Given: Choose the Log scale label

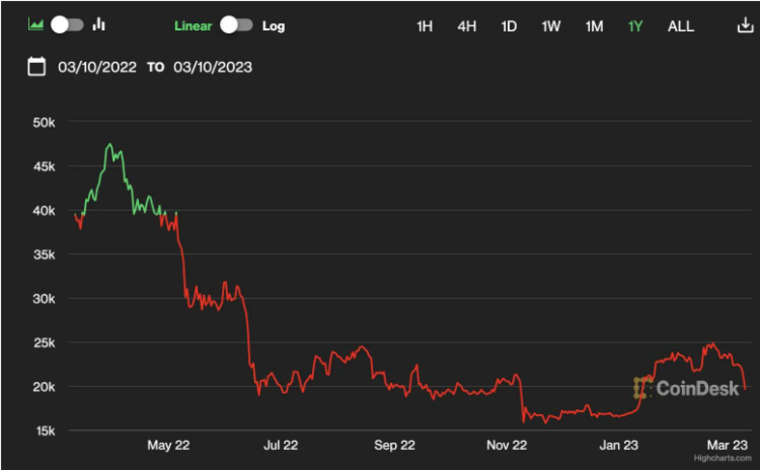Looking at the screenshot, I should tap(273, 26).
